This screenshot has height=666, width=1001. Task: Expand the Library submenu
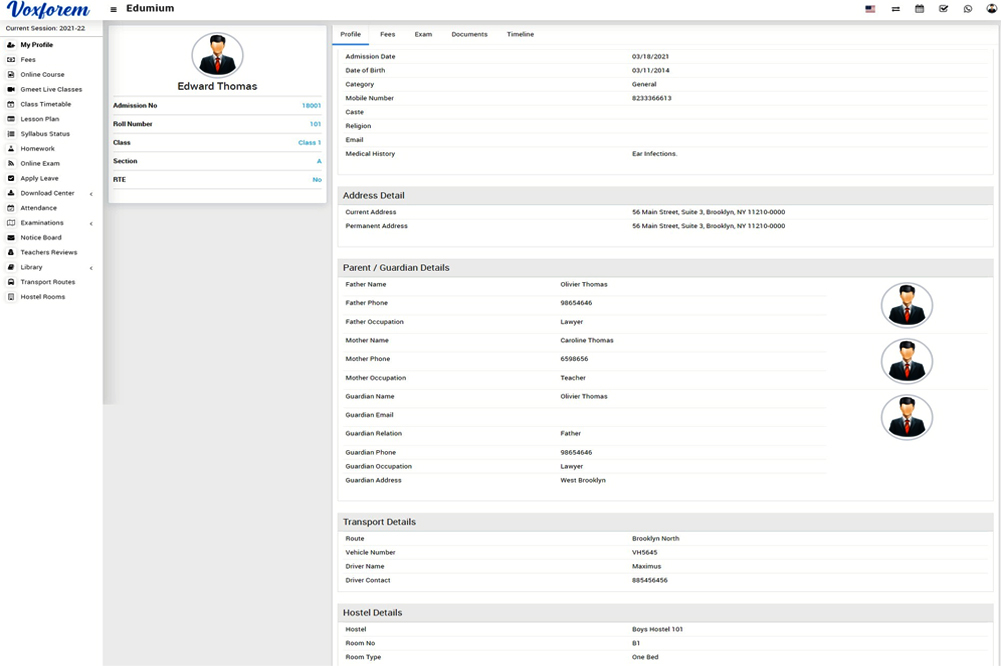pyautogui.click(x=32, y=268)
